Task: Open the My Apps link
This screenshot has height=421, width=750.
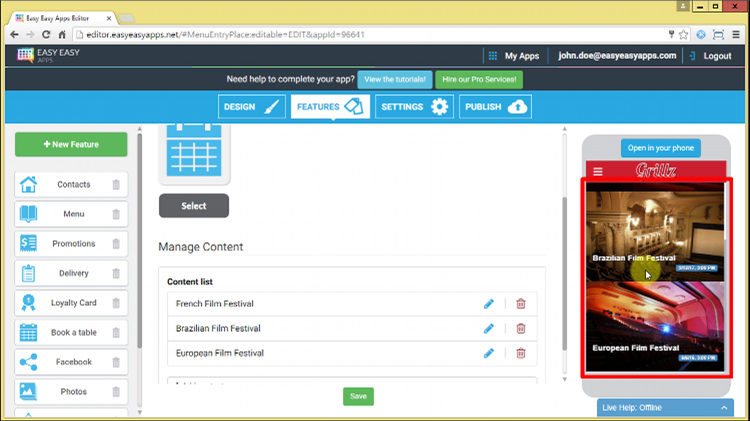Action: pos(522,56)
